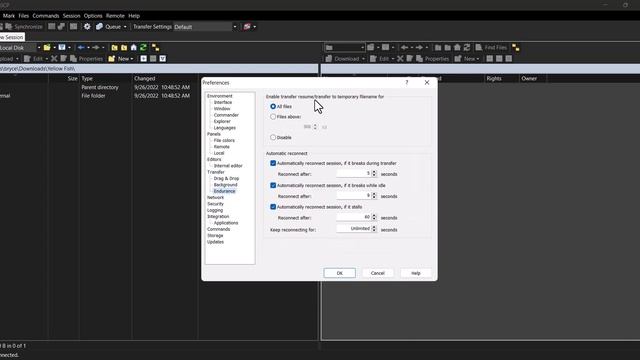Click the question mark help in Preferences title bar
This screenshot has width=640, height=360.
(407, 82)
